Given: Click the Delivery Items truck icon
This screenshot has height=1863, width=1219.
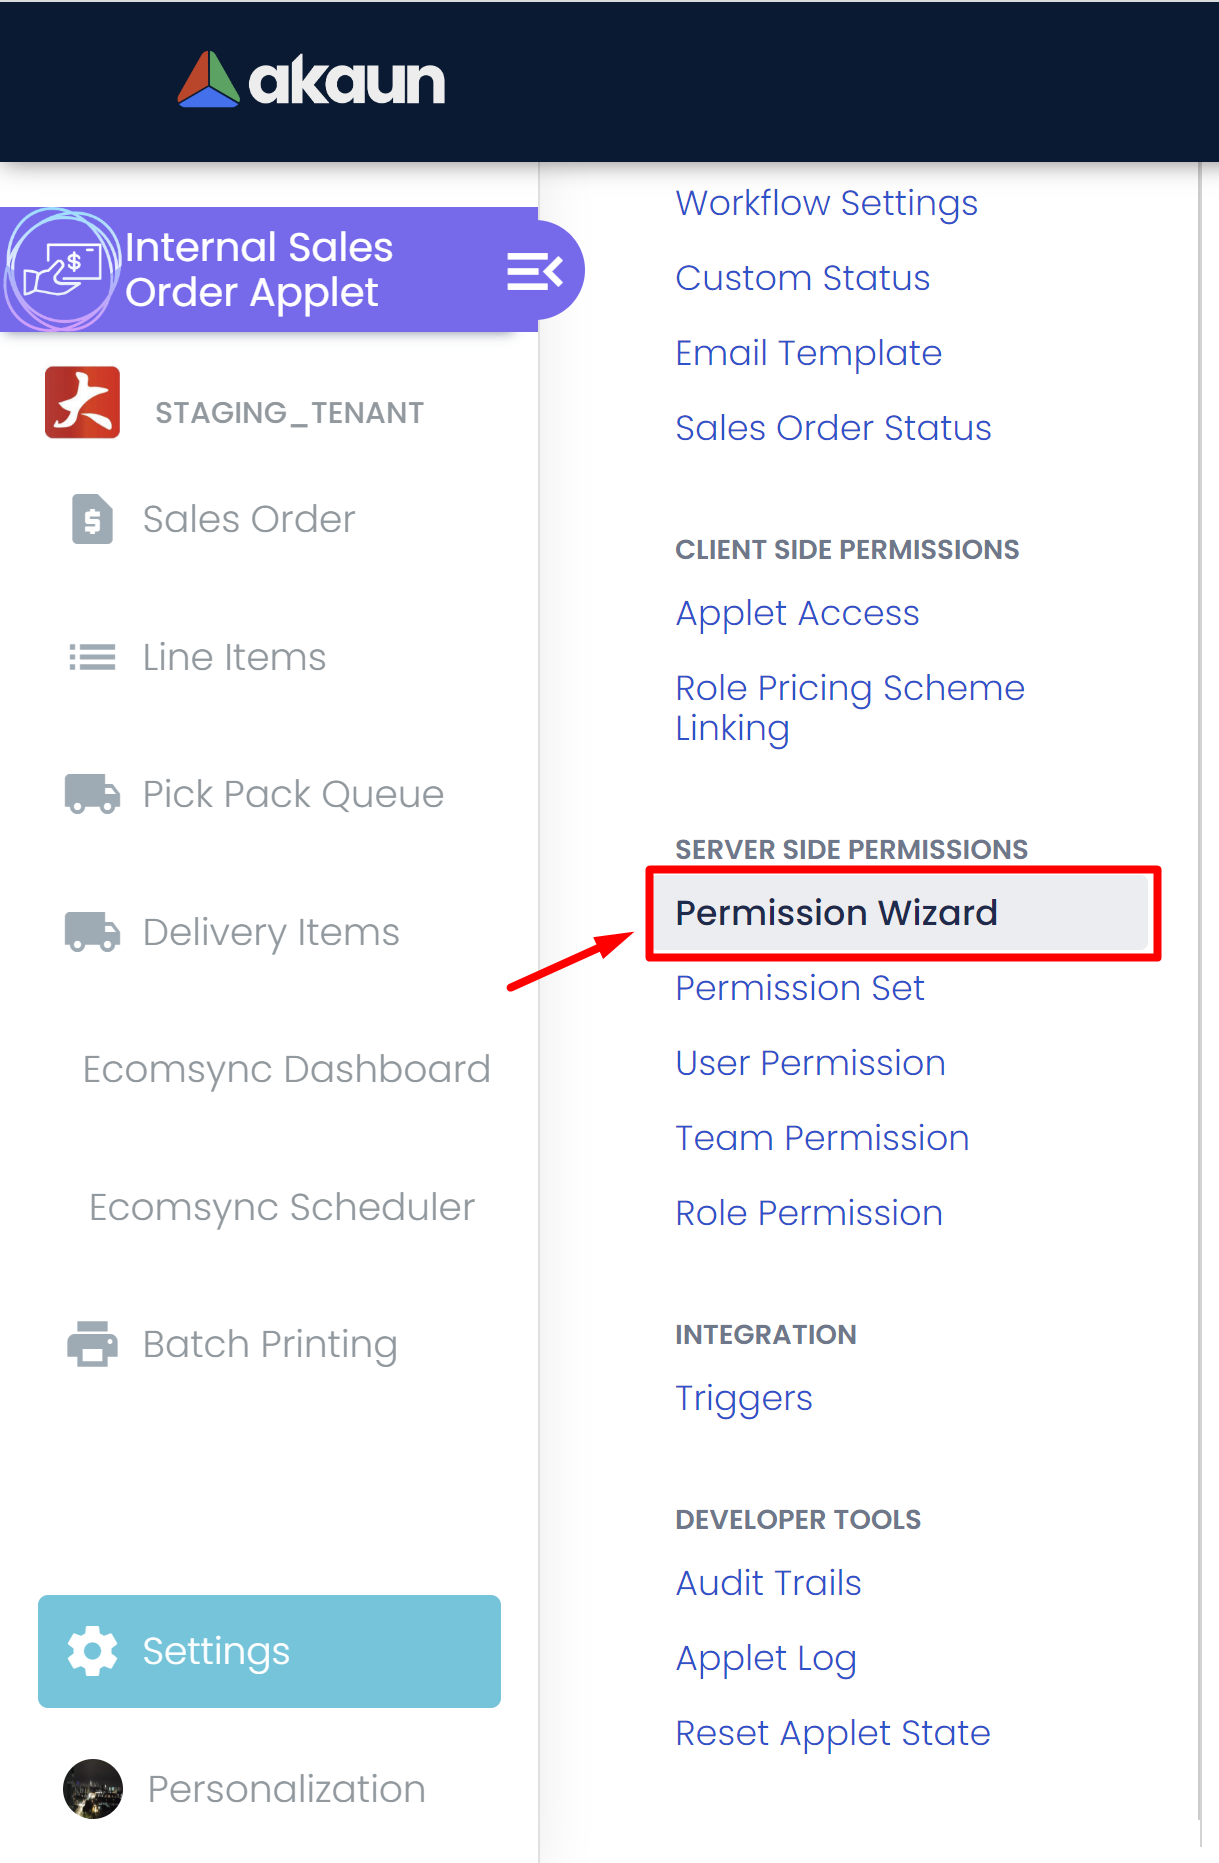Looking at the screenshot, I should click(92, 931).
